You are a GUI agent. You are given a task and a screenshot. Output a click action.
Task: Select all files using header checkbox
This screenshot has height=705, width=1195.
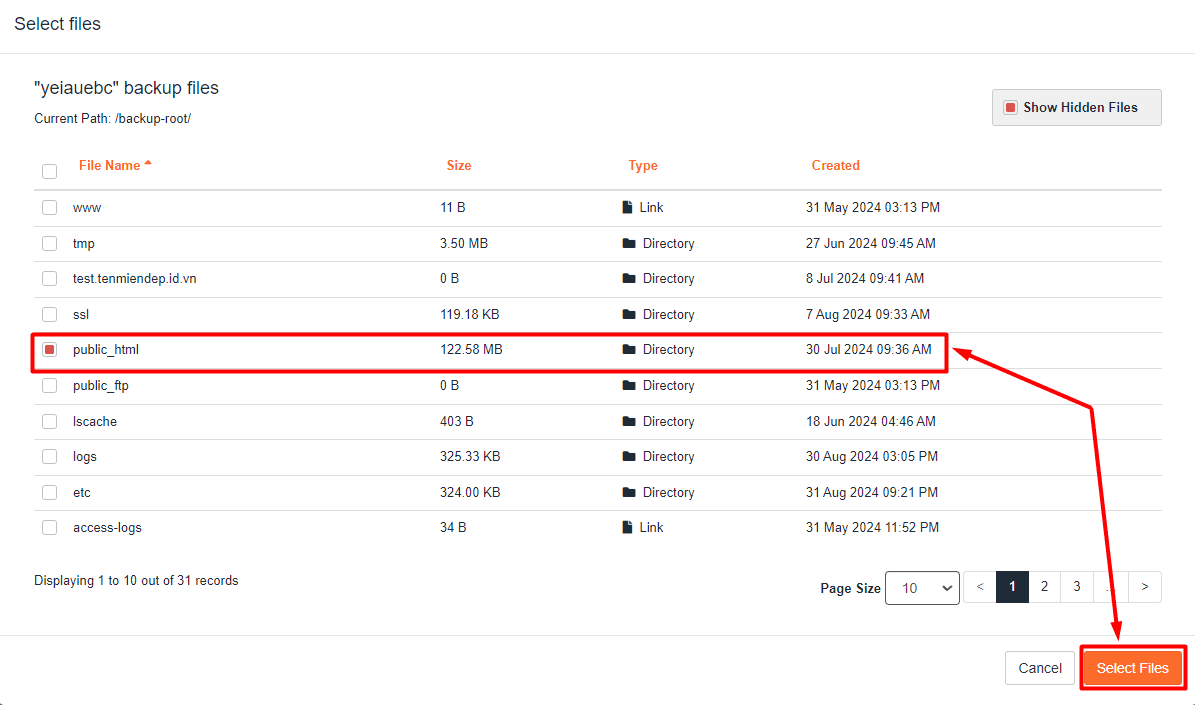(x=49, y=171)
